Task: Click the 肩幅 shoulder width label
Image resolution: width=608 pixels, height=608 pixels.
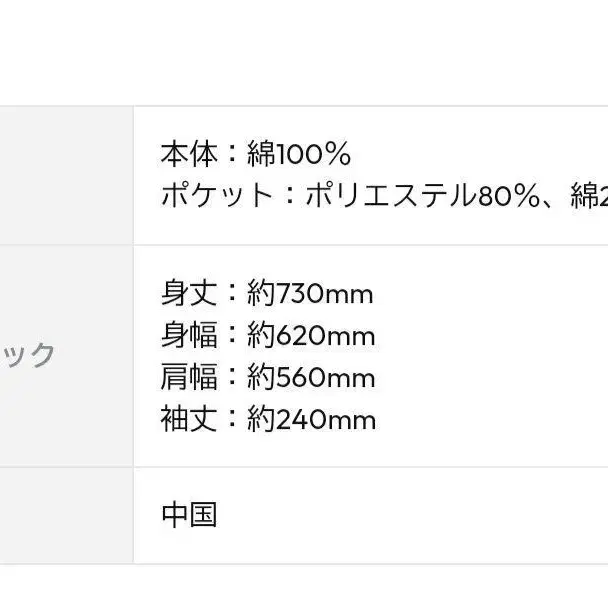Action: 189,377
